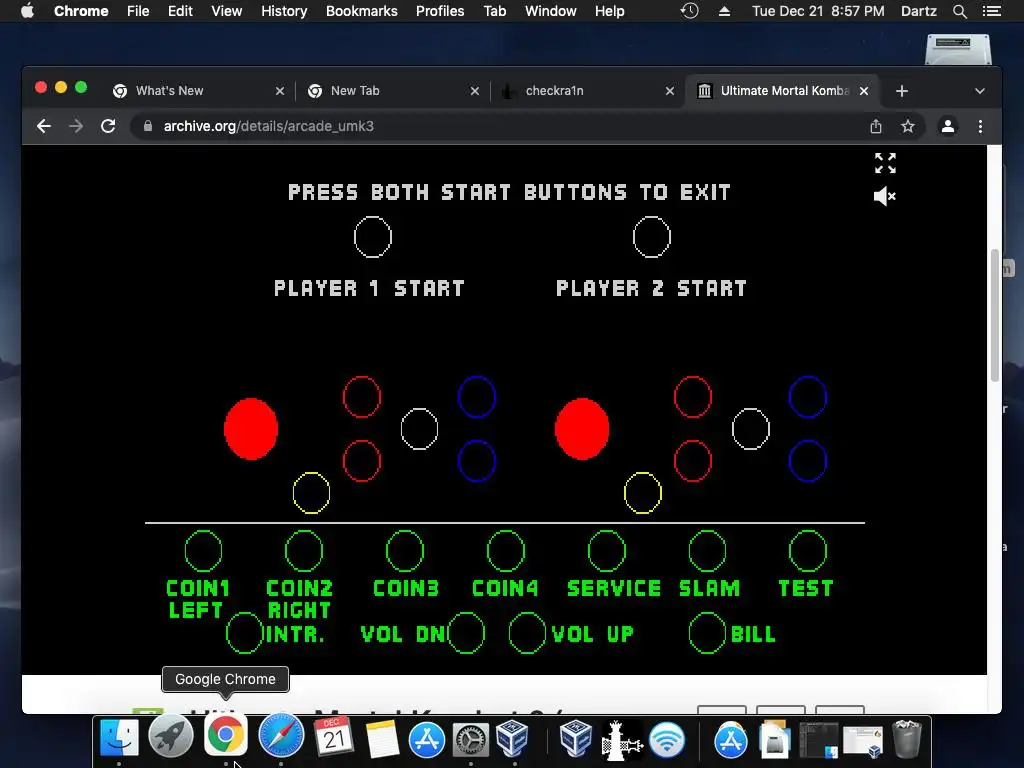Open the Help menu
The height and width of the screenshot is (768, 1024).
(x=609, y=11)
